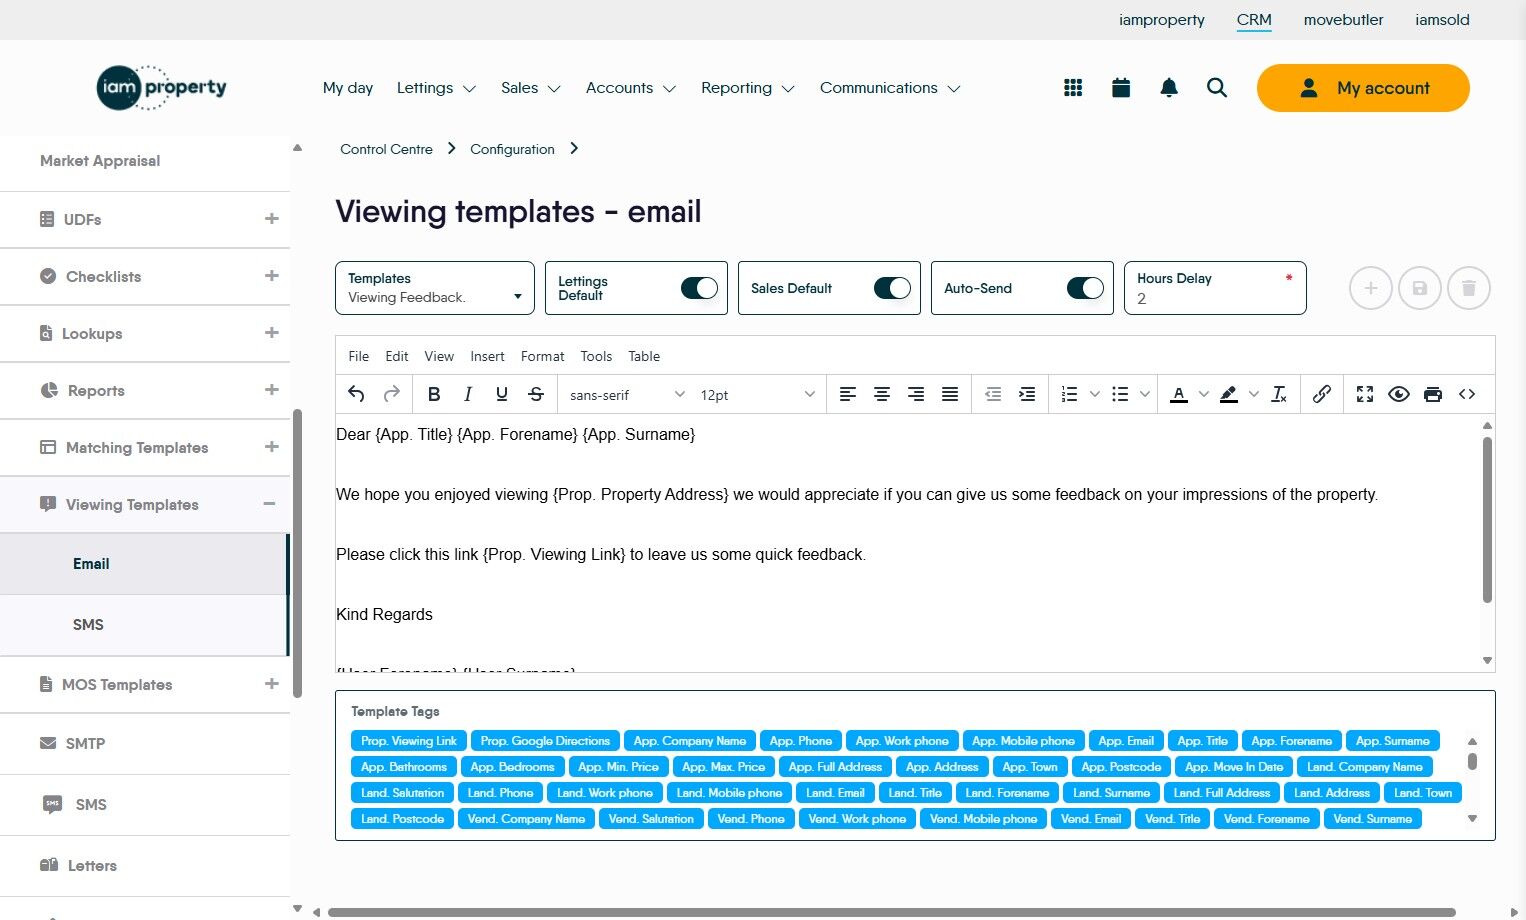
Task: Open the Templates dropdown
Action: pos(435,288)
